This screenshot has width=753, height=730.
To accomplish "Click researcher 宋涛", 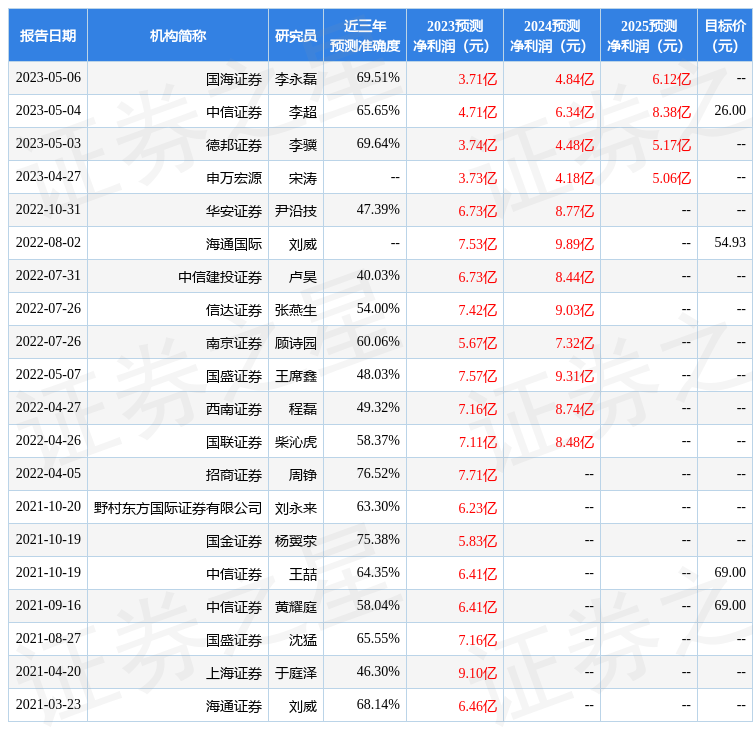I will pyautogui.click(x=303, y=178).
